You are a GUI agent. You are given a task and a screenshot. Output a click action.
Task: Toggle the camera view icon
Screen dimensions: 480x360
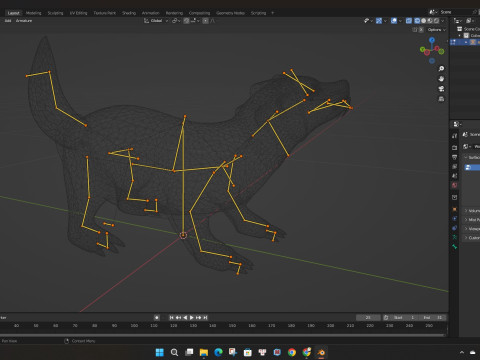[x=441, y=89]
